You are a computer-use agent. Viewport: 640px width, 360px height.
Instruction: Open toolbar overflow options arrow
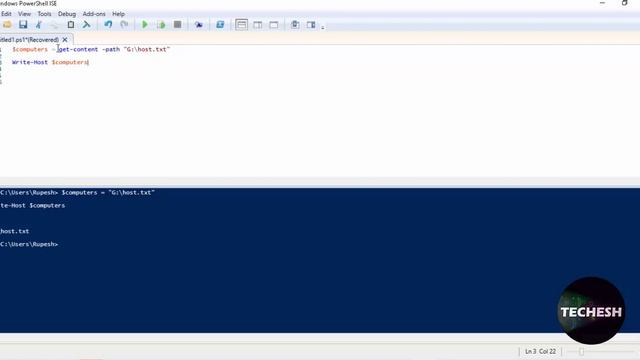tap(322, 27)
